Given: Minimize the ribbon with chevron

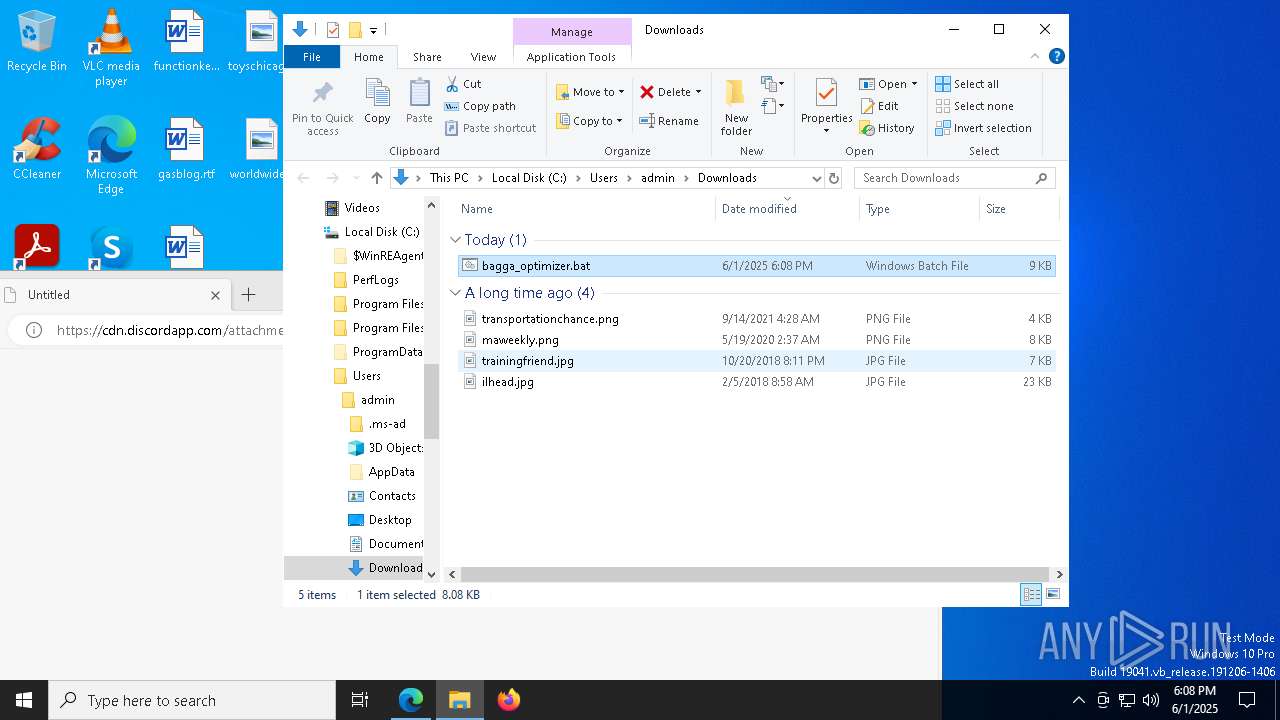Looking at the screenshot, I should coord(1035,56).
